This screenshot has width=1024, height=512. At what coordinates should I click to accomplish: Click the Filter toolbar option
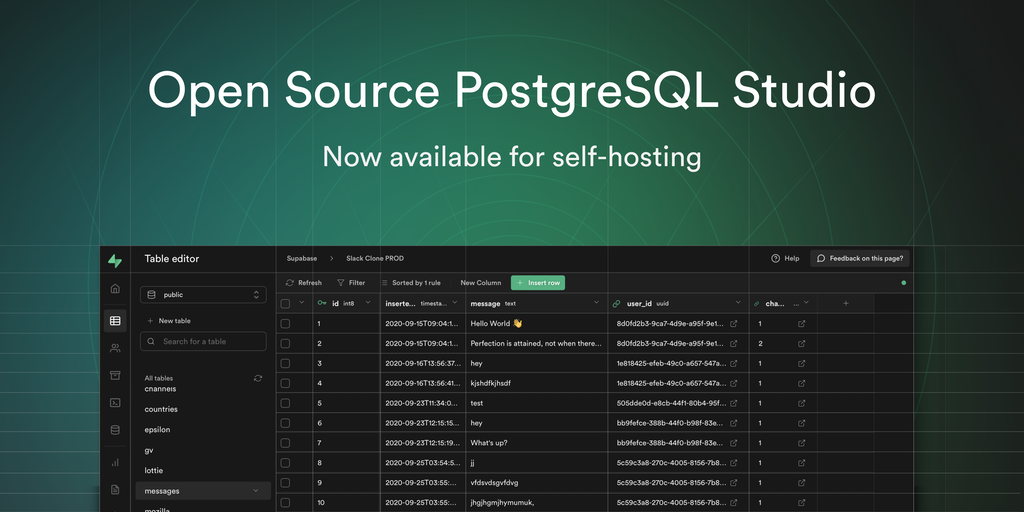pos(351,283)
